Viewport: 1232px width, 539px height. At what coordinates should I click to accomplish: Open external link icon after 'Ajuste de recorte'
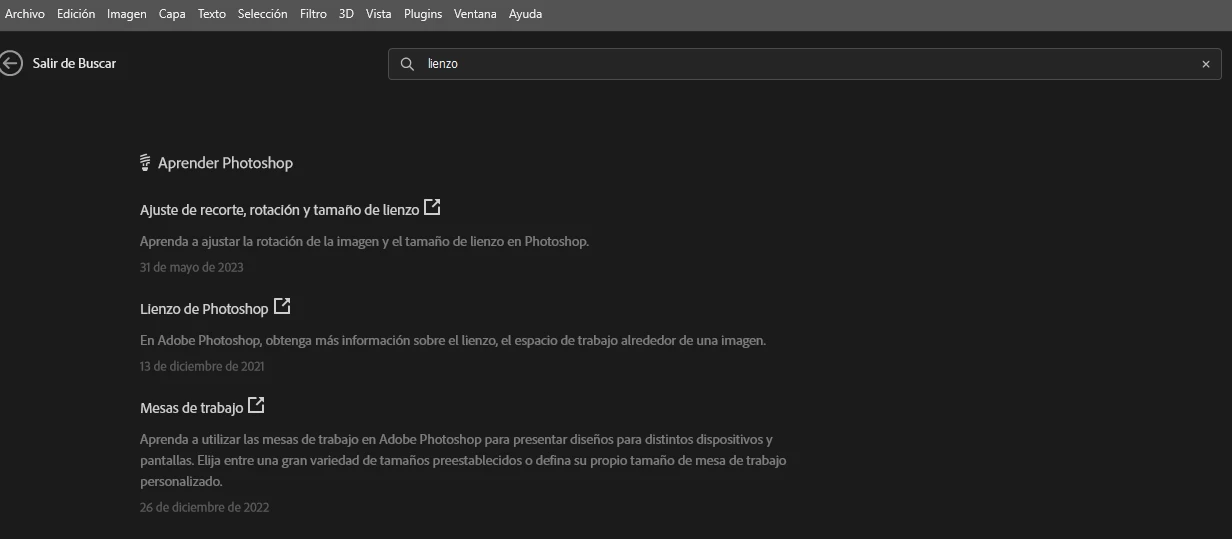[x=432, y=208]
